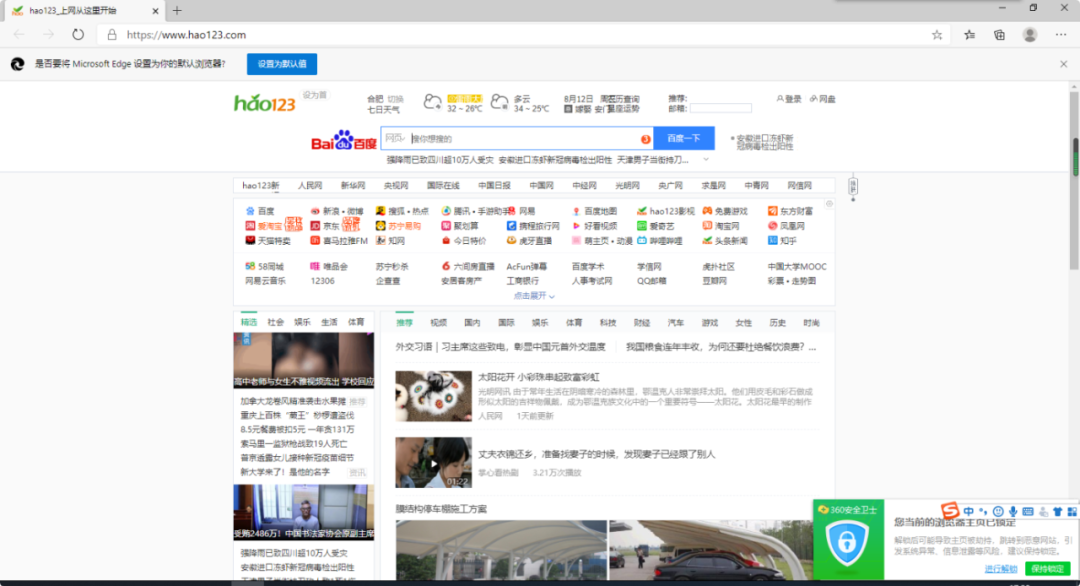
Task: Switch to the 生活 tab in the left news panel
Action: click(x=329, y=322)
